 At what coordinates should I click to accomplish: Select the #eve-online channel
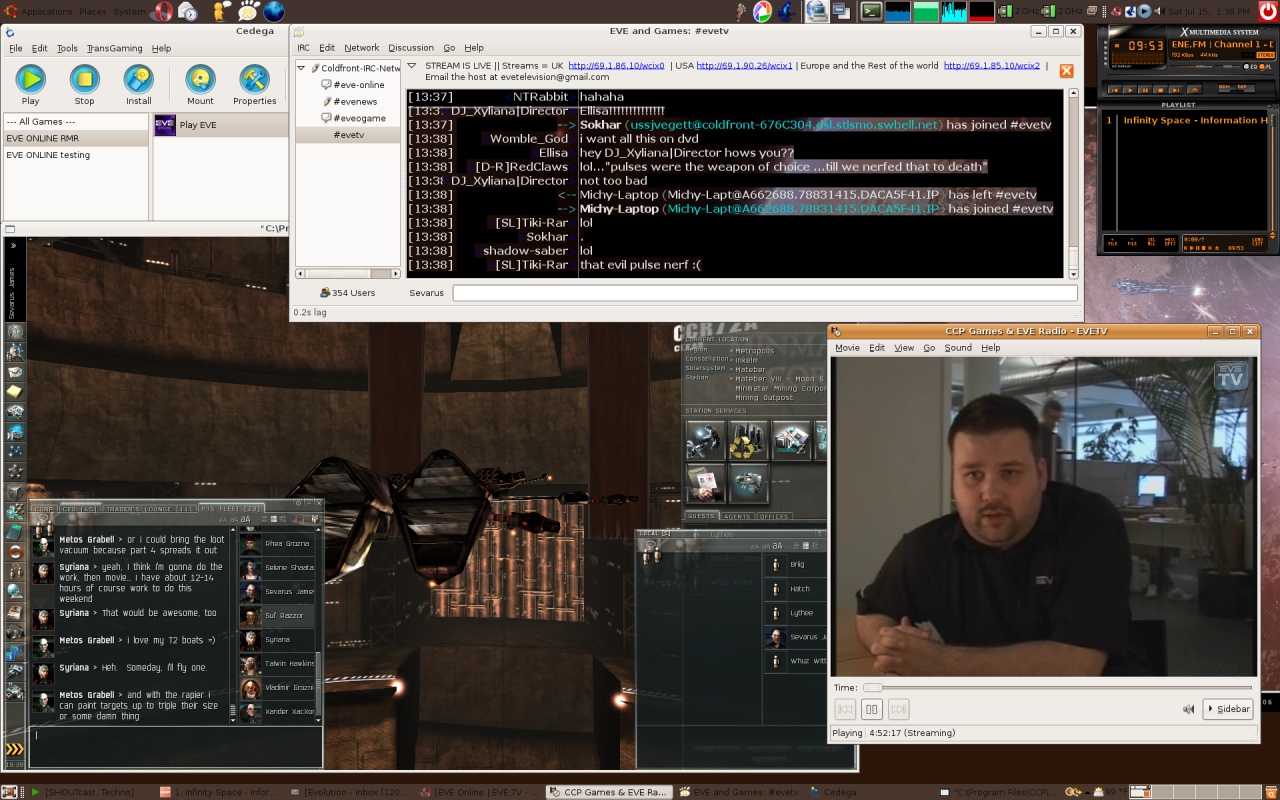[359, 85]
